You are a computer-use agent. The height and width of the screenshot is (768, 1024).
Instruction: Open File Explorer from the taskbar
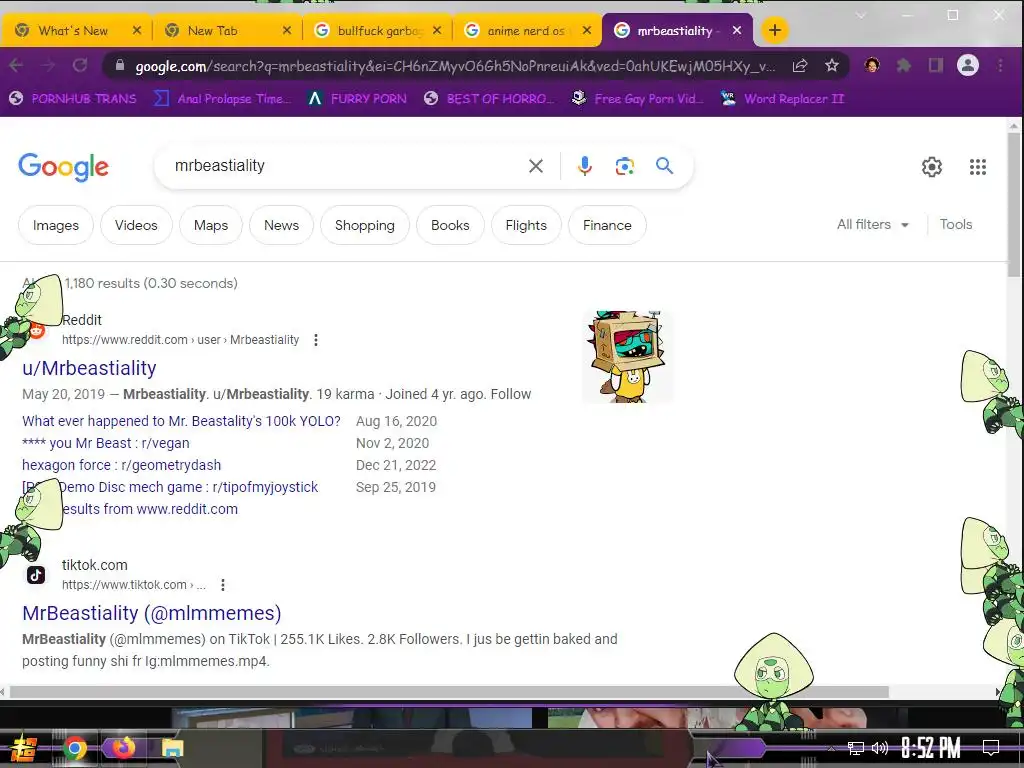coord(172,748)
